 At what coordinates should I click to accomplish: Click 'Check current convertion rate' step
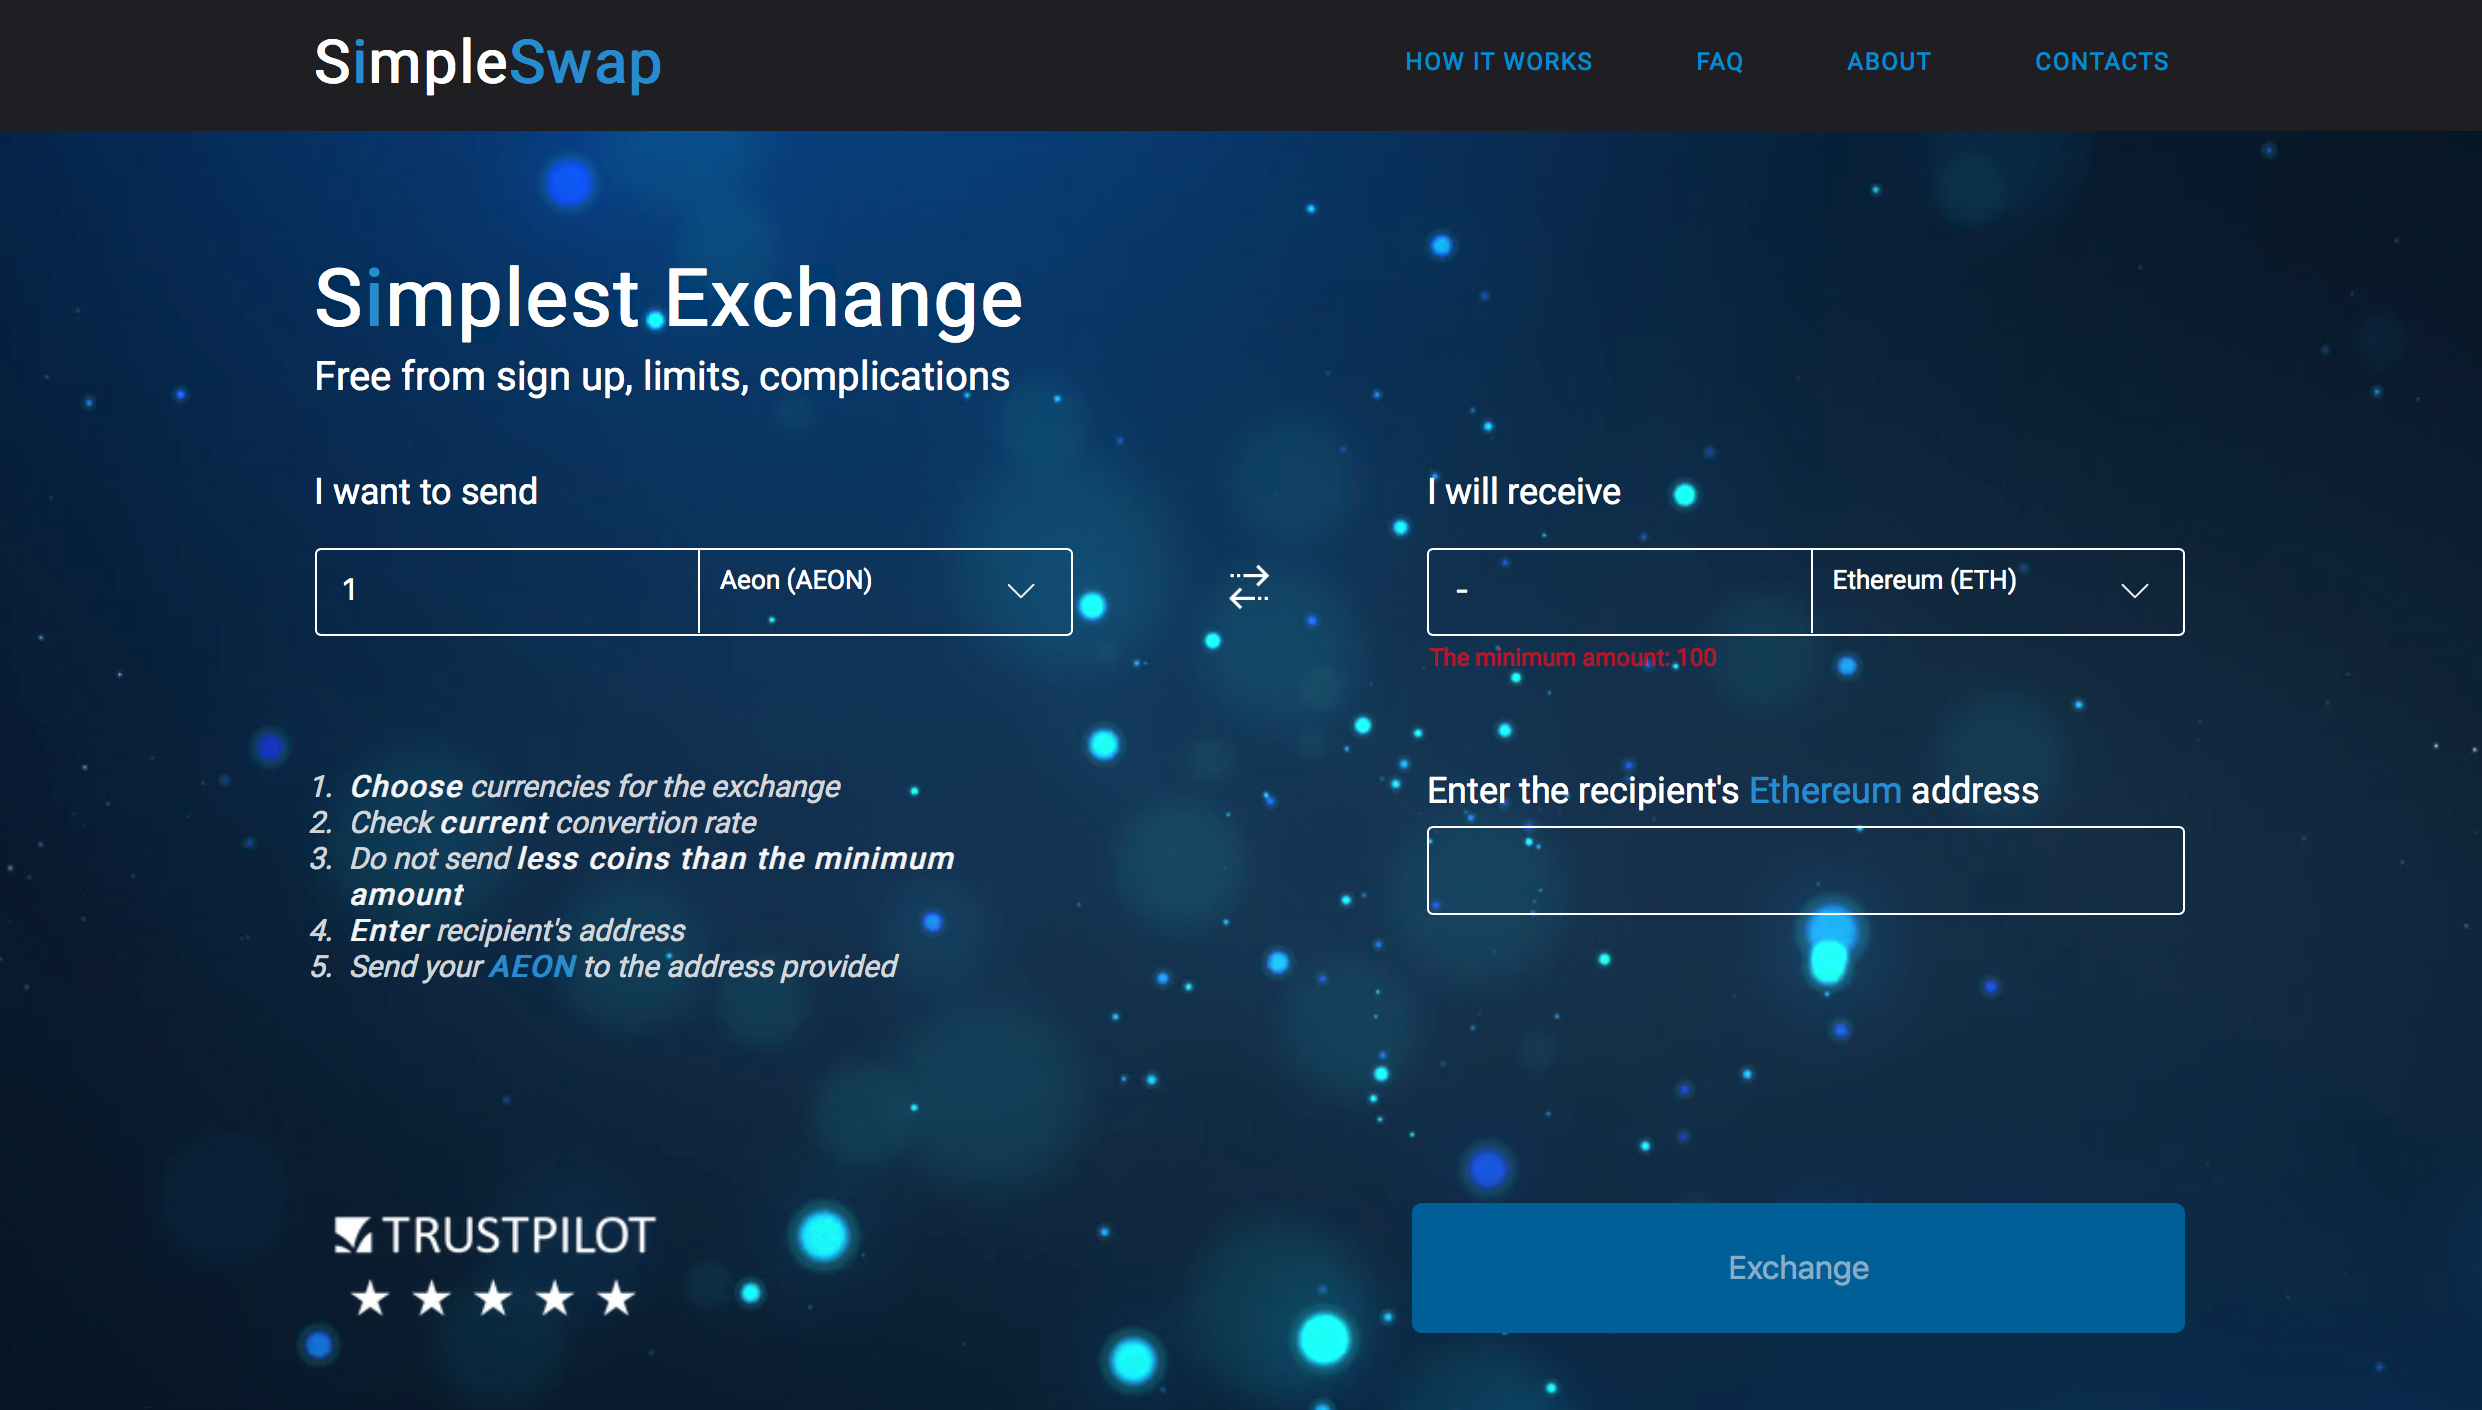[553, 823]
